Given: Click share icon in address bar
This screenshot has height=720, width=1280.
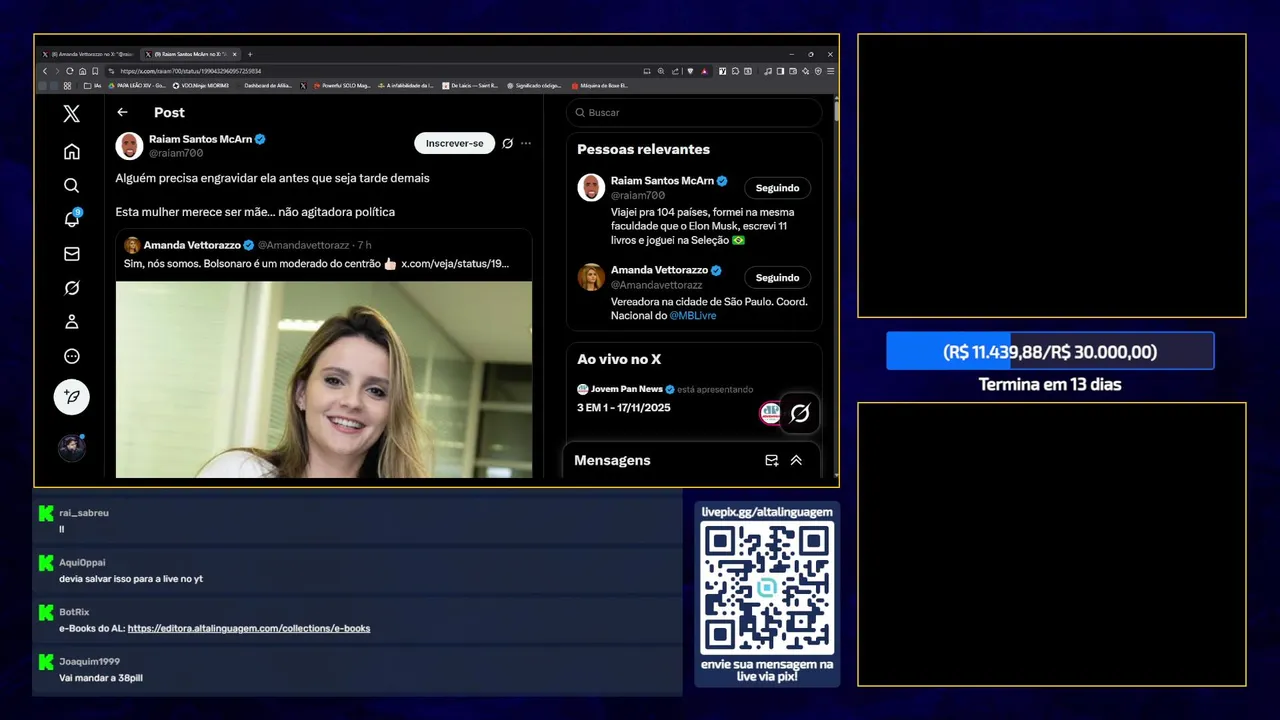Looking at the screenshot, I should click(x=675, y=71).
